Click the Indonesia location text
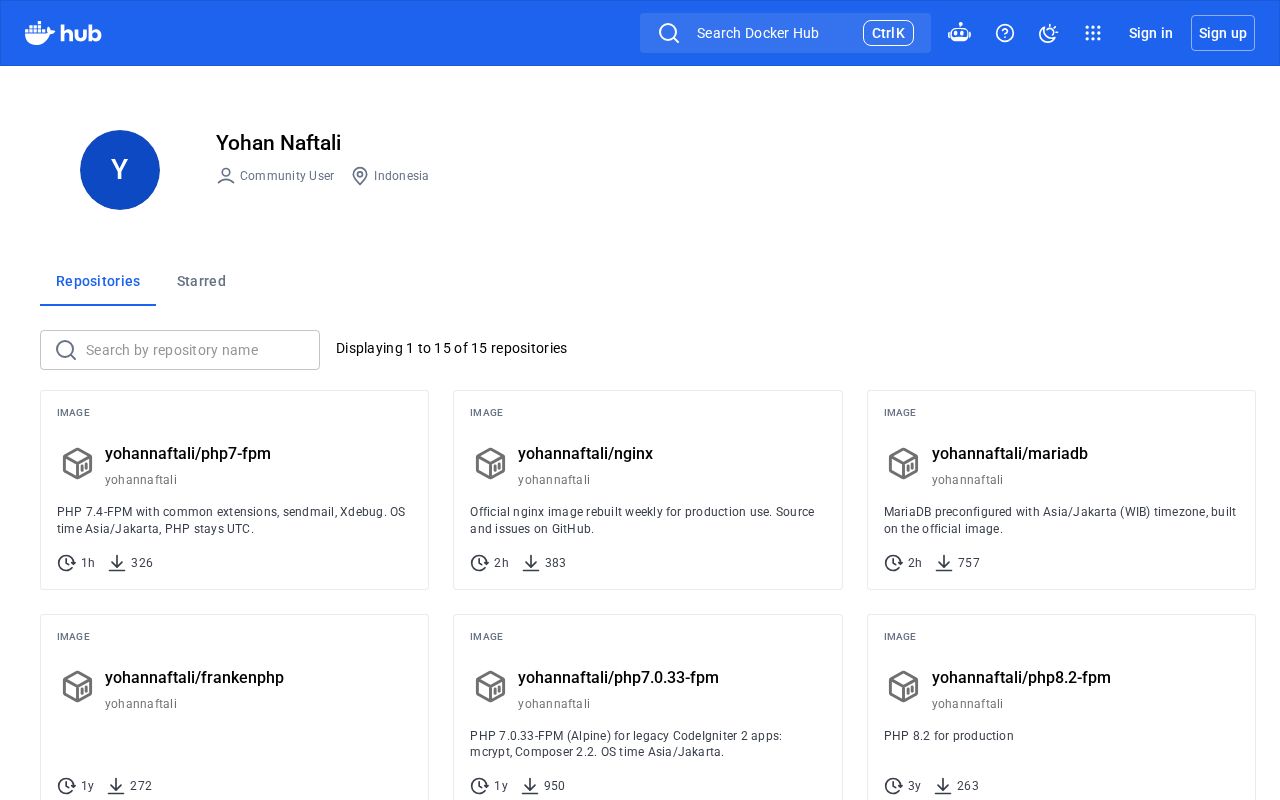 point(401,176)
